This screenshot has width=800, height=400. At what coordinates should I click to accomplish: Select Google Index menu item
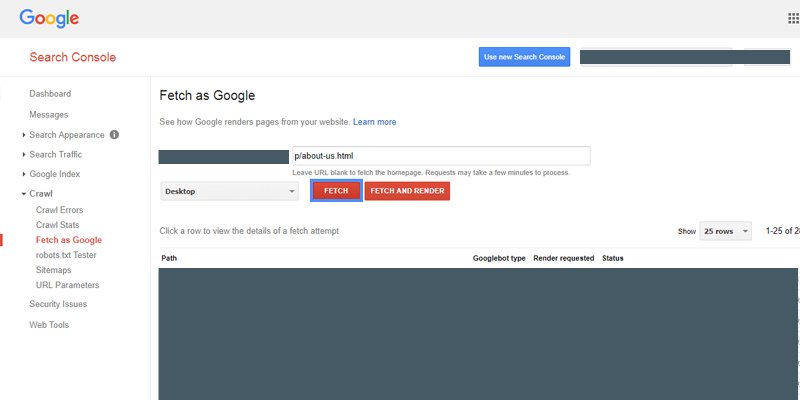55,174
